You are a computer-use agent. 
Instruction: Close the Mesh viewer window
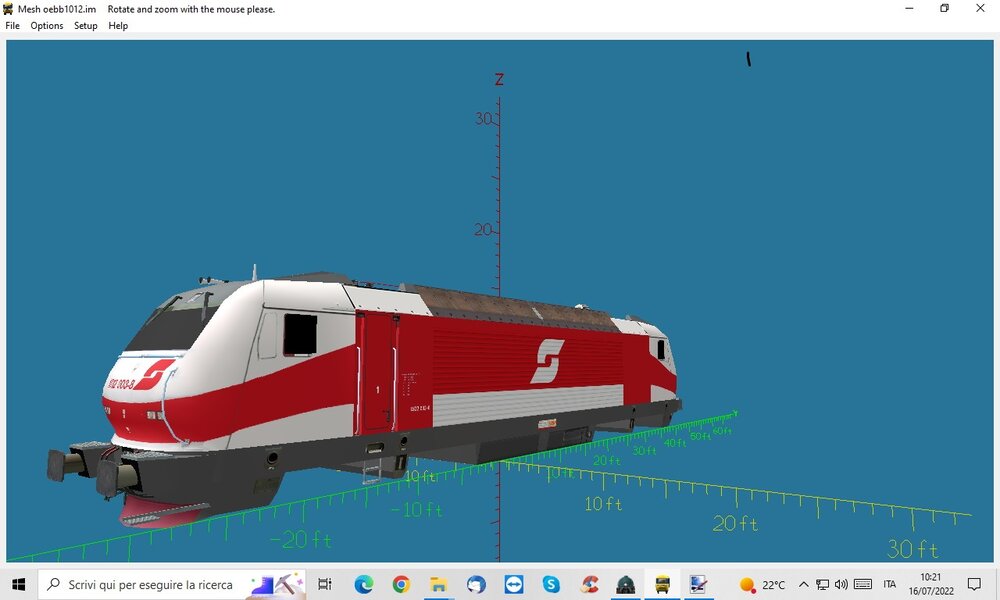click(980, 8)
